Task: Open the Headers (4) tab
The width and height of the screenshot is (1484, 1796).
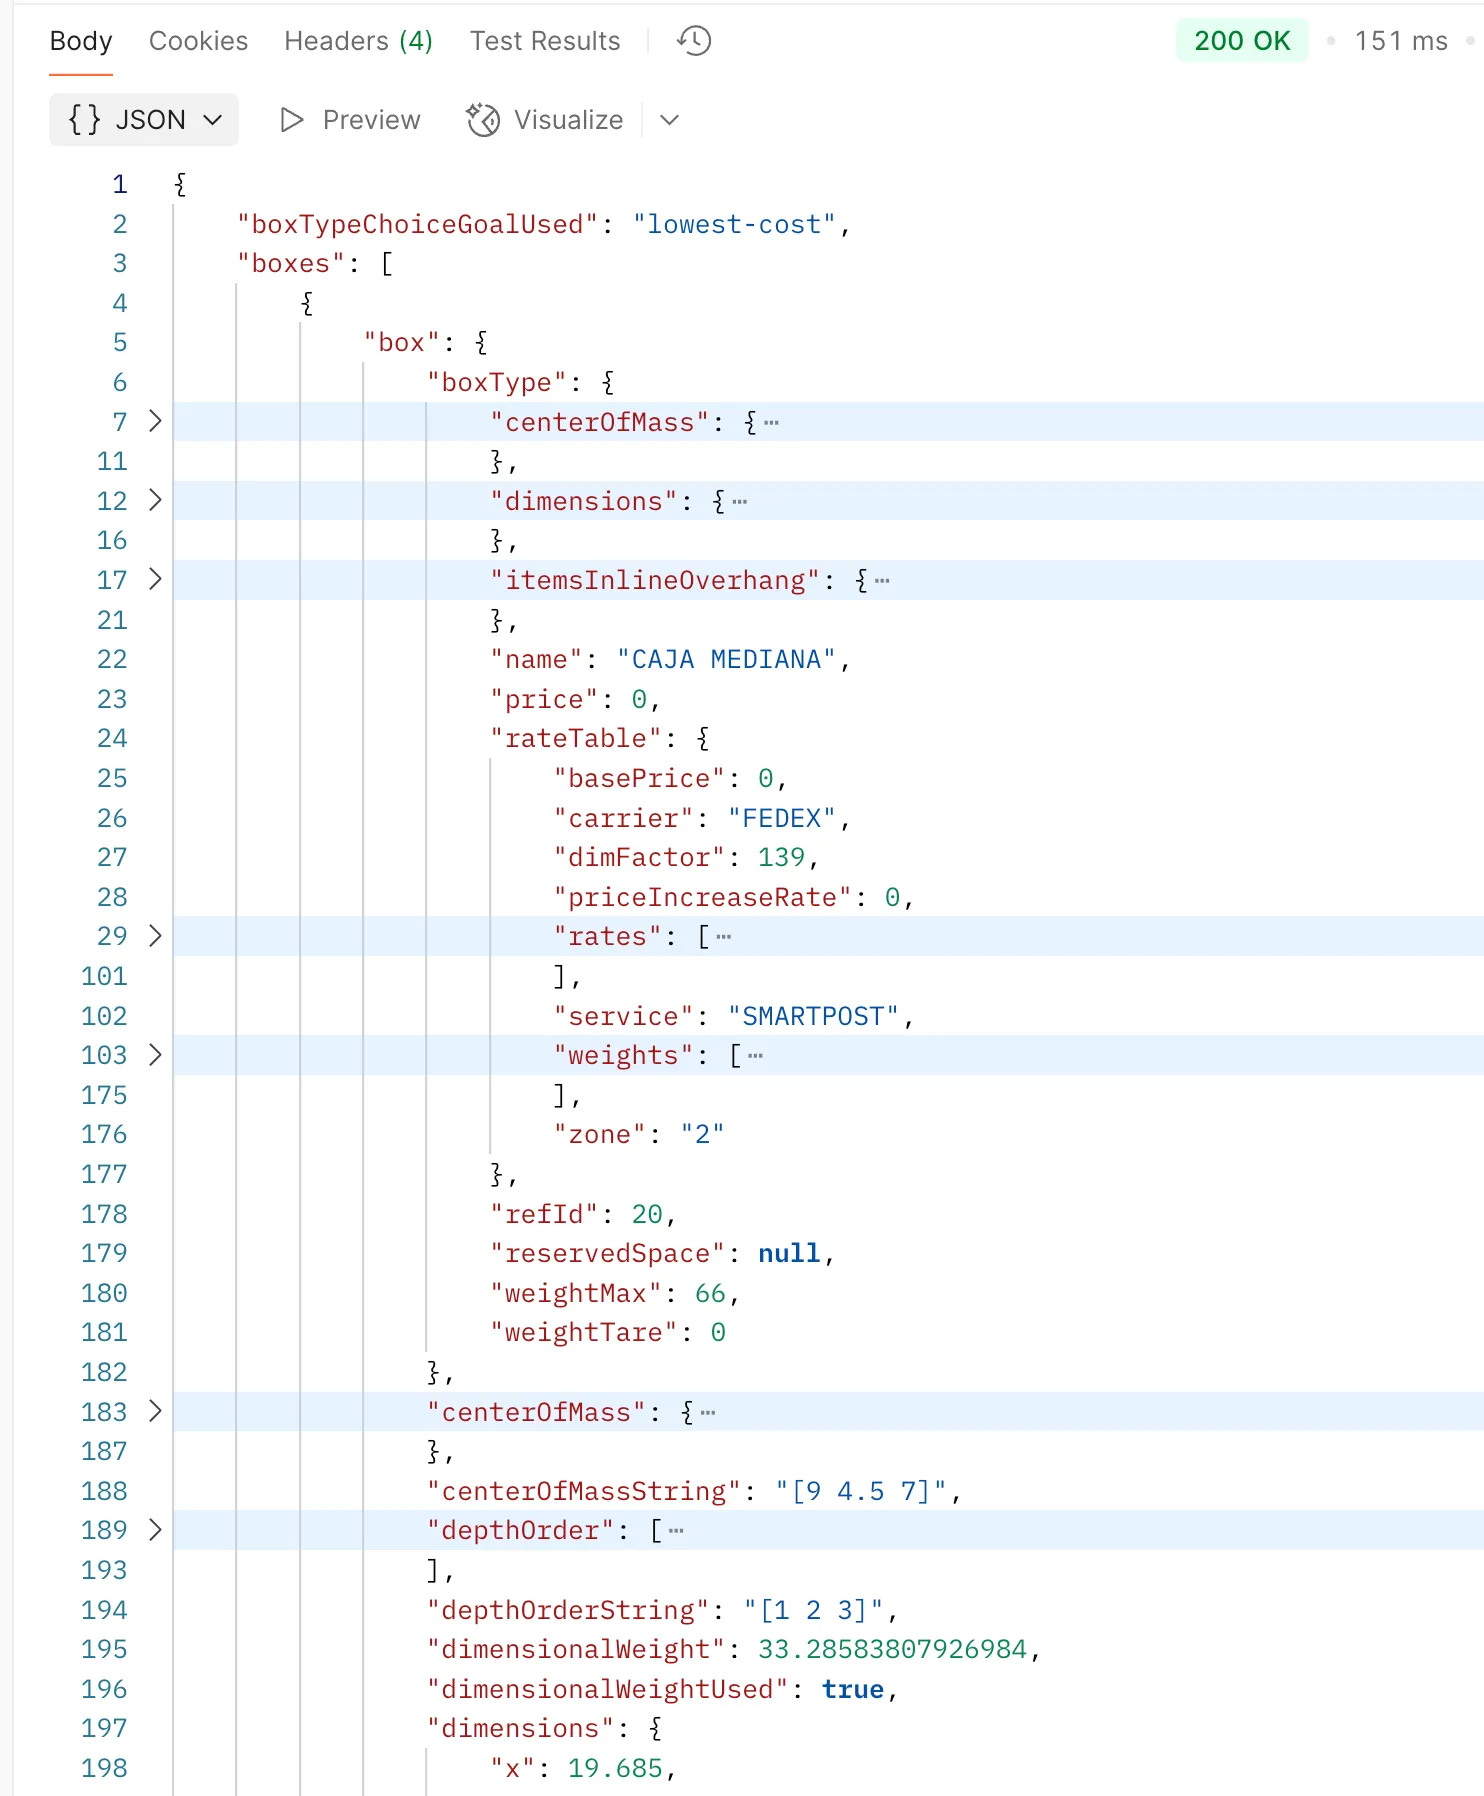Action: click(x=358, y=41)
